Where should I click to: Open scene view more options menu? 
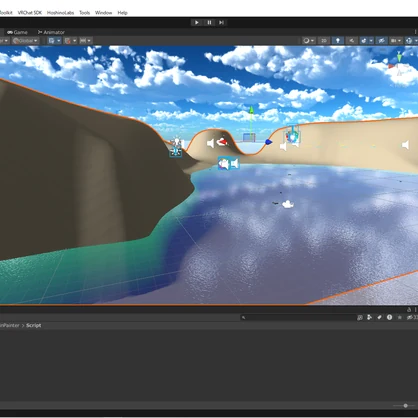coord(415,32)
